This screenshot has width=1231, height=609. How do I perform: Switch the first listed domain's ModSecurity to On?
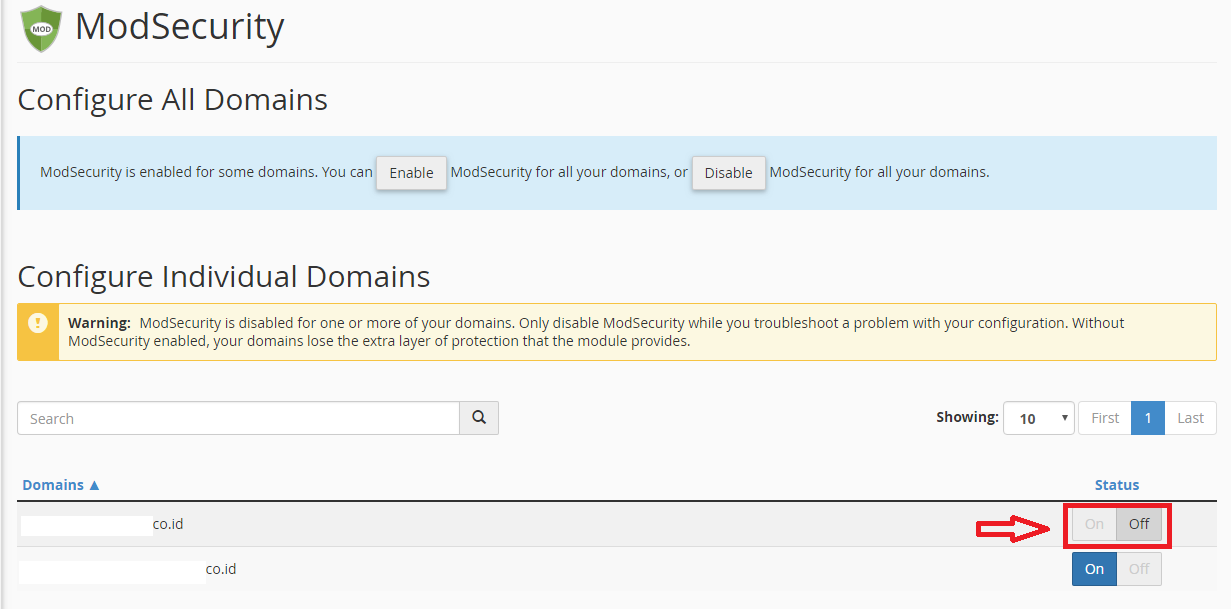click(x=1094, y=524)
